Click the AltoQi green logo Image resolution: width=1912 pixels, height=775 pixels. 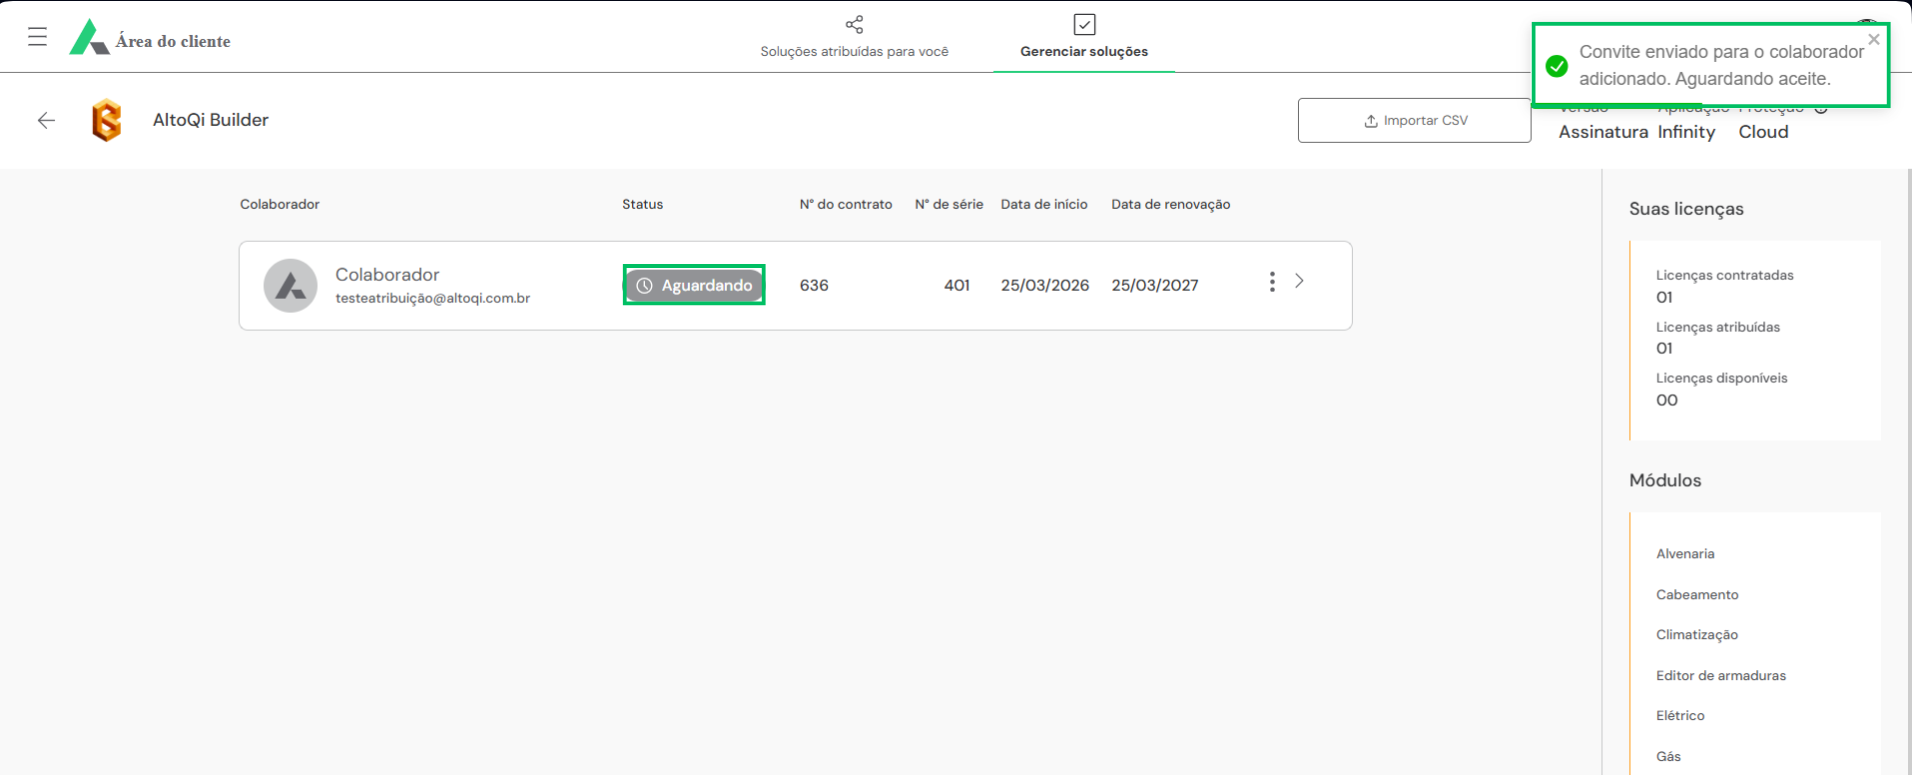click(88, 37)
